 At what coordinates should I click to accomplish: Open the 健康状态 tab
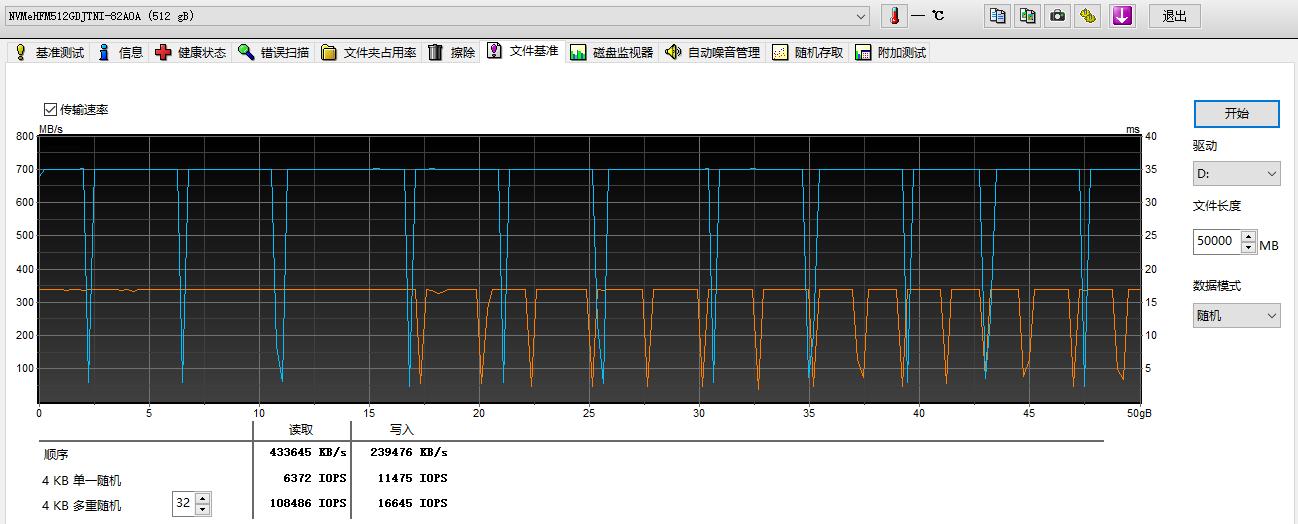(x=191, y=52)
